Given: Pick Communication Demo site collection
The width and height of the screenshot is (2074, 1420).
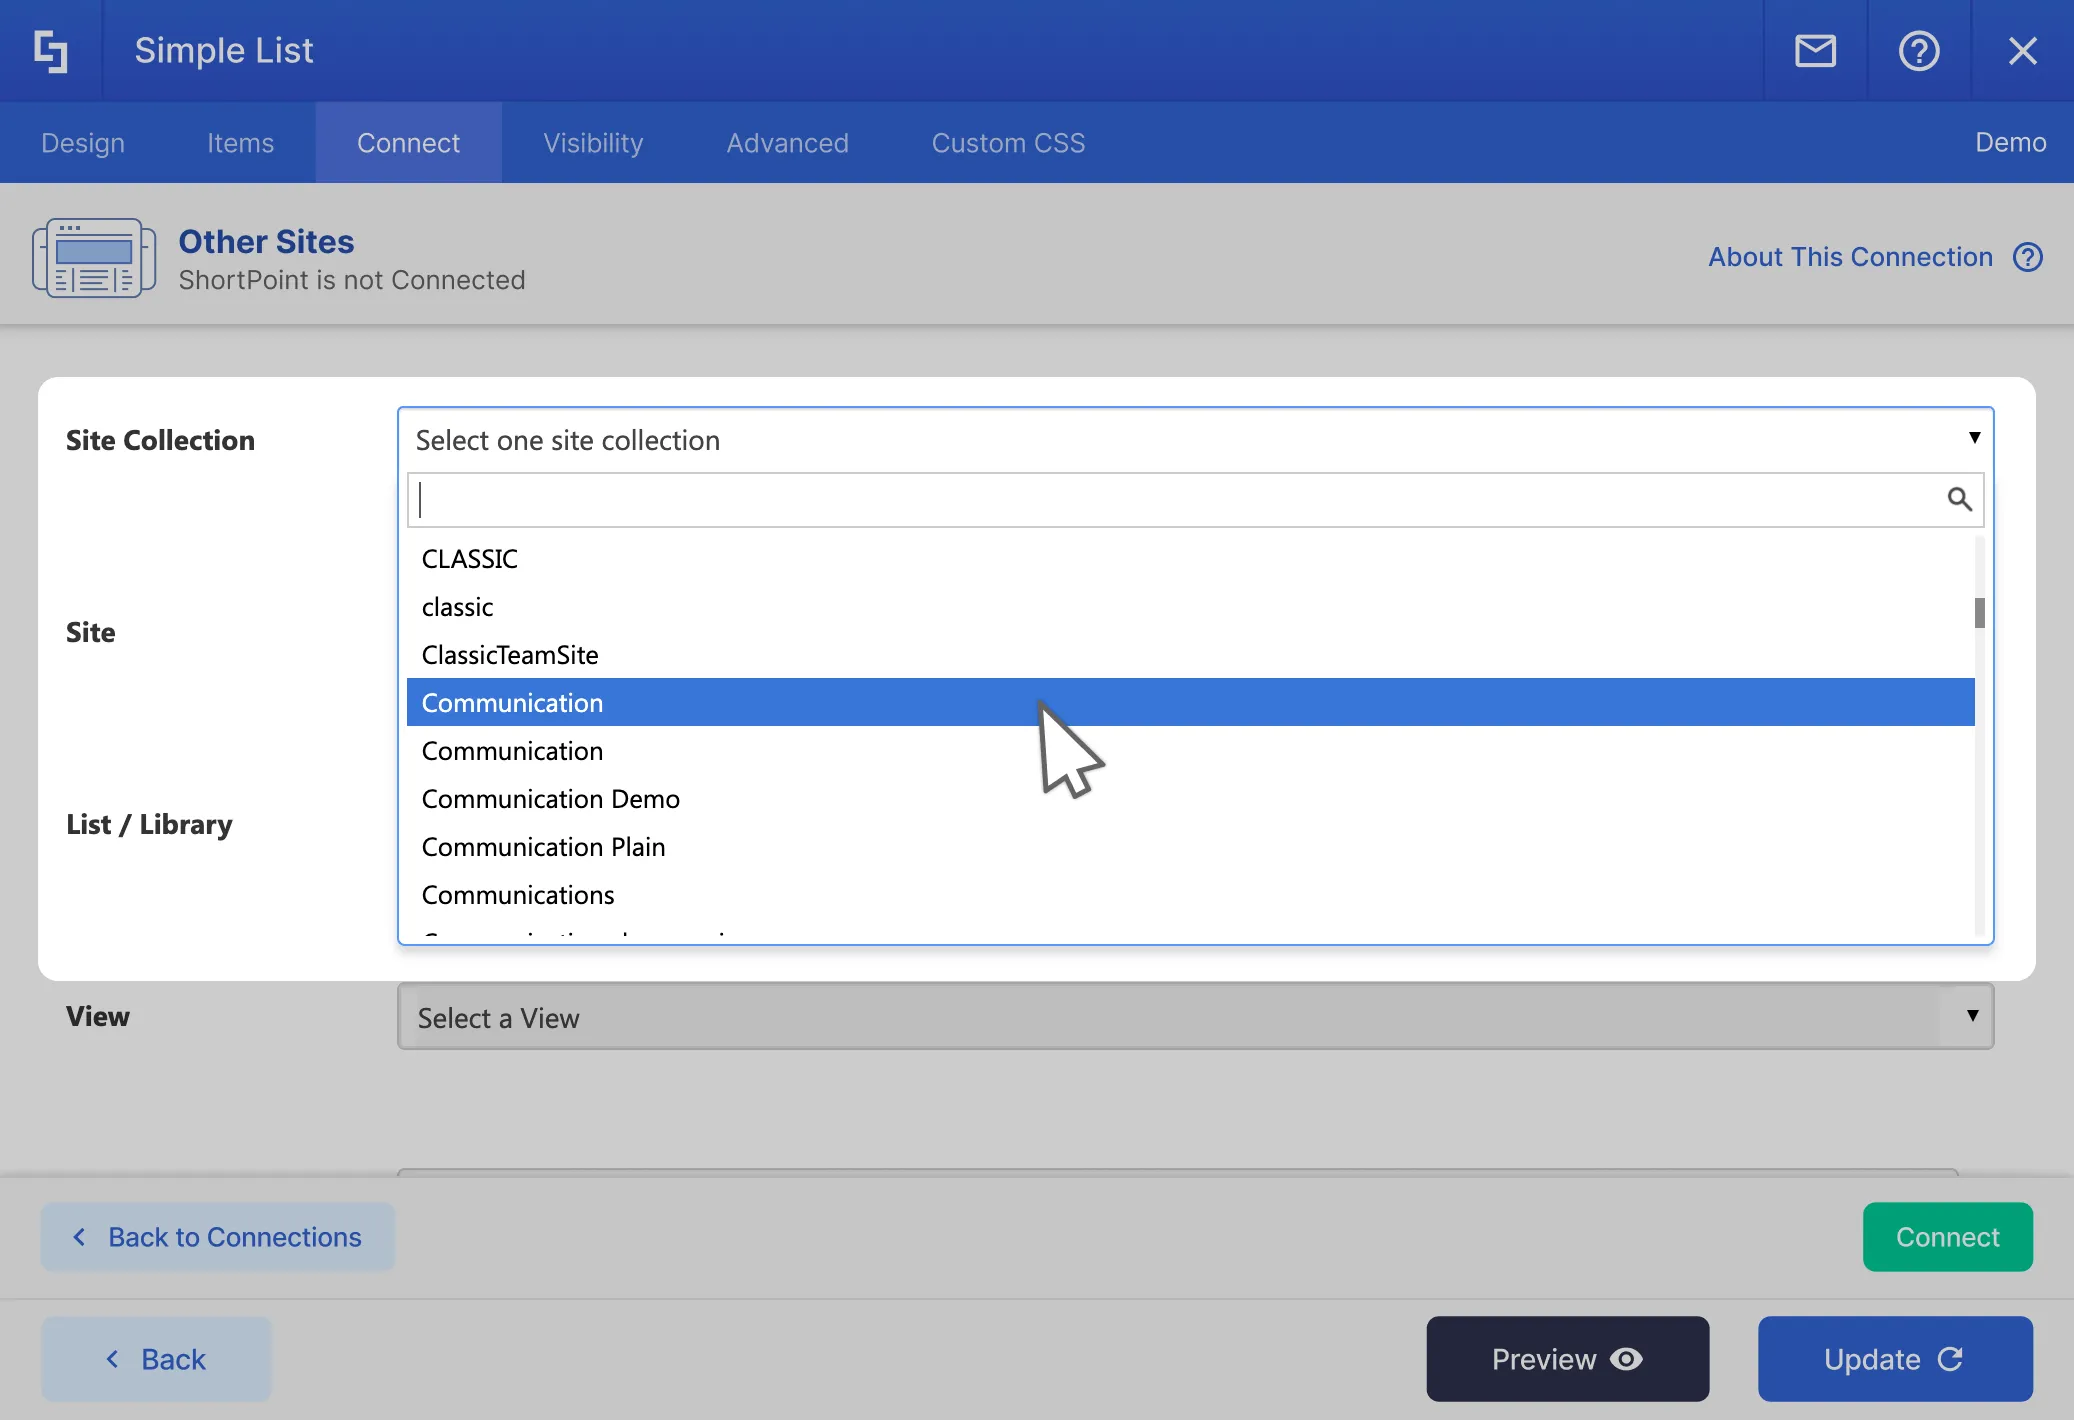Looking at the screenshot, I should [551, 799].
